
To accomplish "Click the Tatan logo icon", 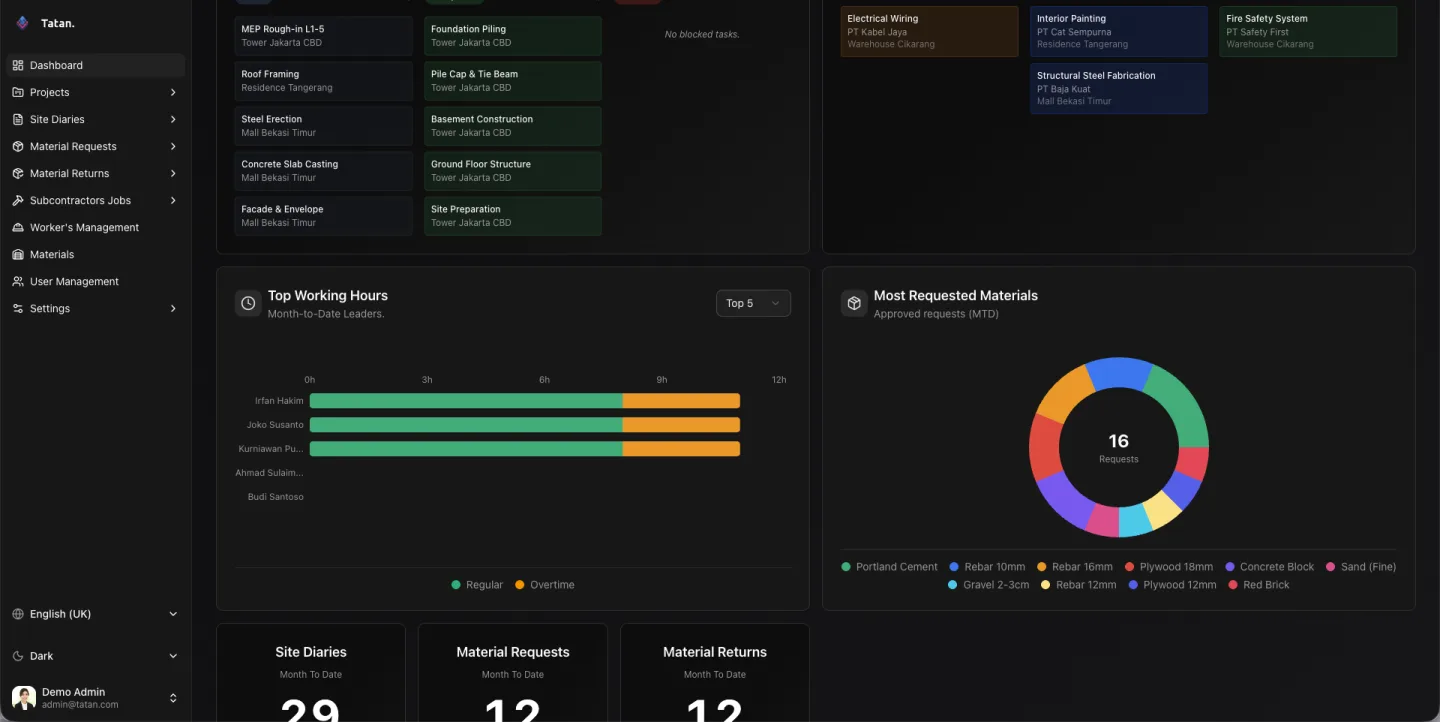I will click(22, 22).
